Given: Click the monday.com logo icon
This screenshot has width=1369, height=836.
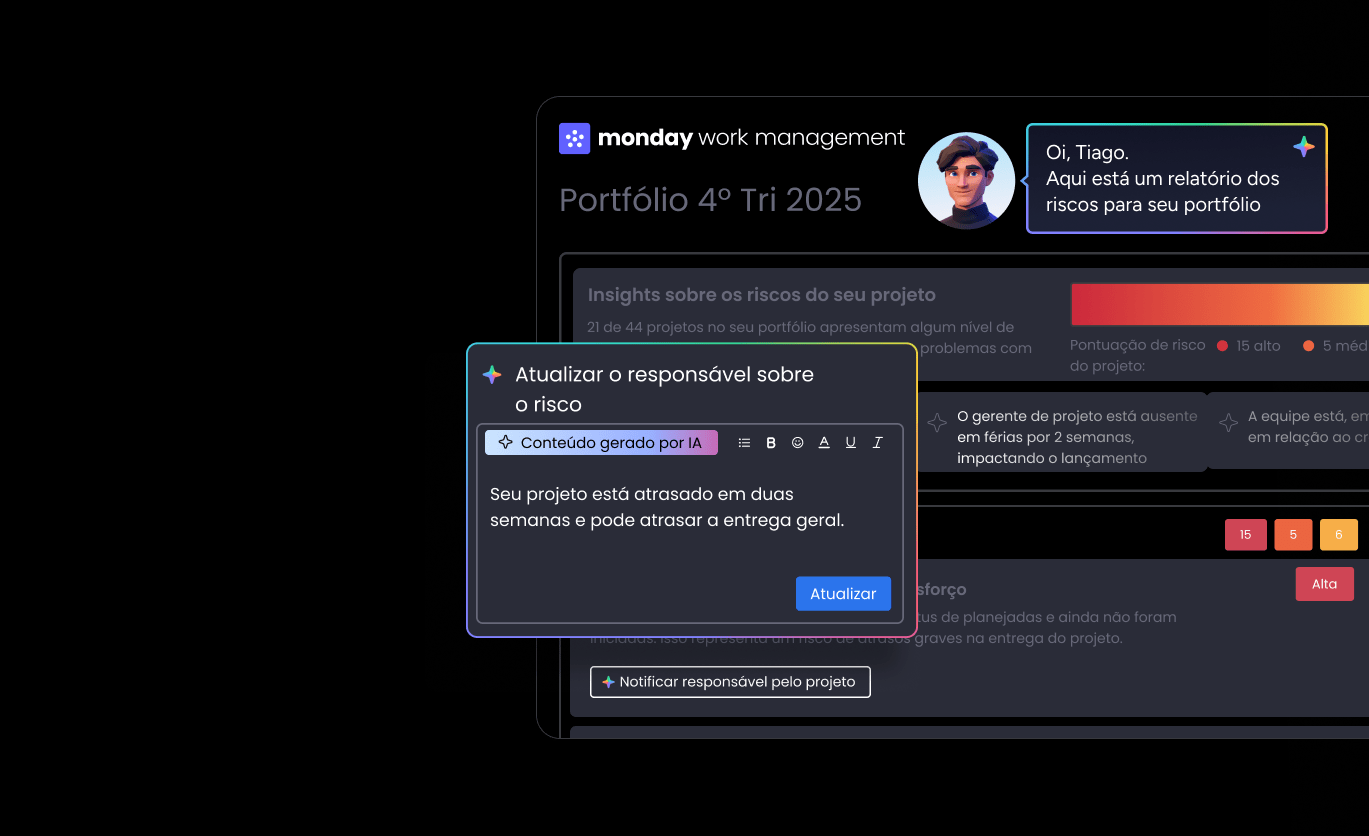Looking at the screenshot, I should [574, 138].
